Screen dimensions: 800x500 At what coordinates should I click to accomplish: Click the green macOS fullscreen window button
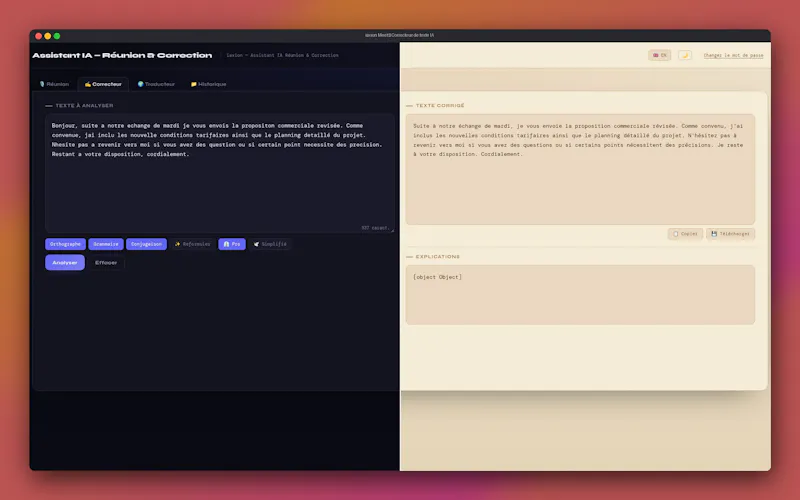click(57, 36)
